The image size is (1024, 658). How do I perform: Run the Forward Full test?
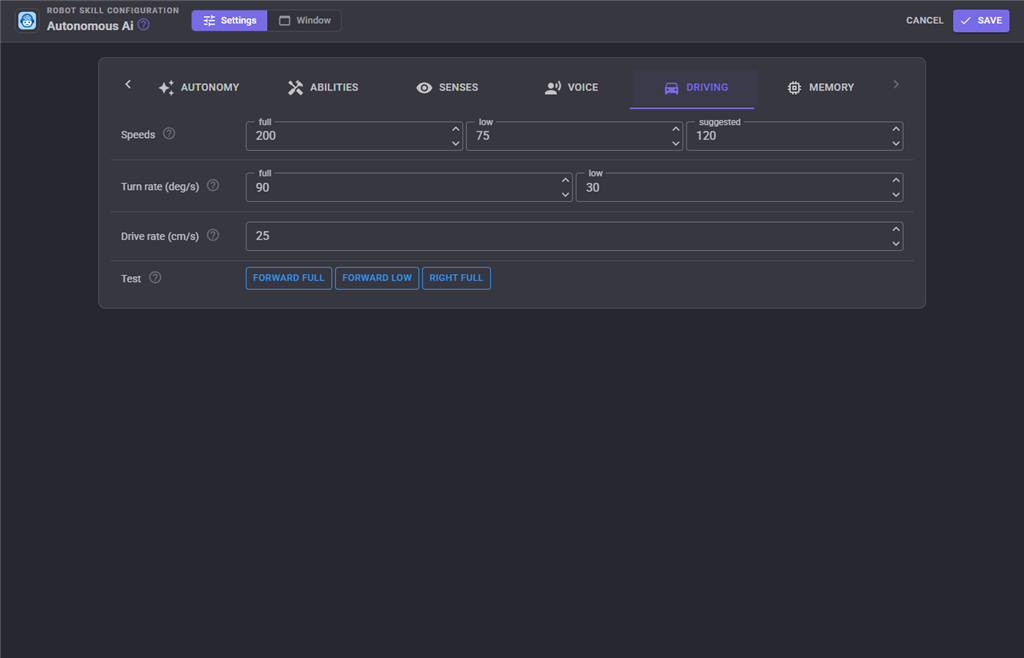pos(289,278)
